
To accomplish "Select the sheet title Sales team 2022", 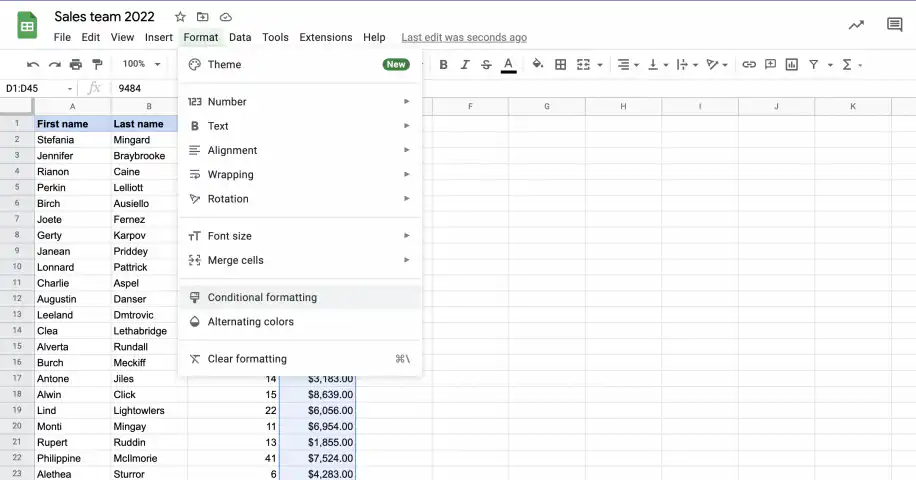I will click(x=105, y=17).
